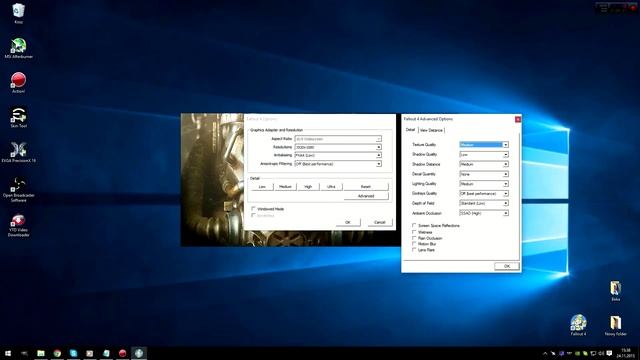This screenshot has width=640, height=360.
Task: Open Skype from the taskbar
Action: (73, 353)
